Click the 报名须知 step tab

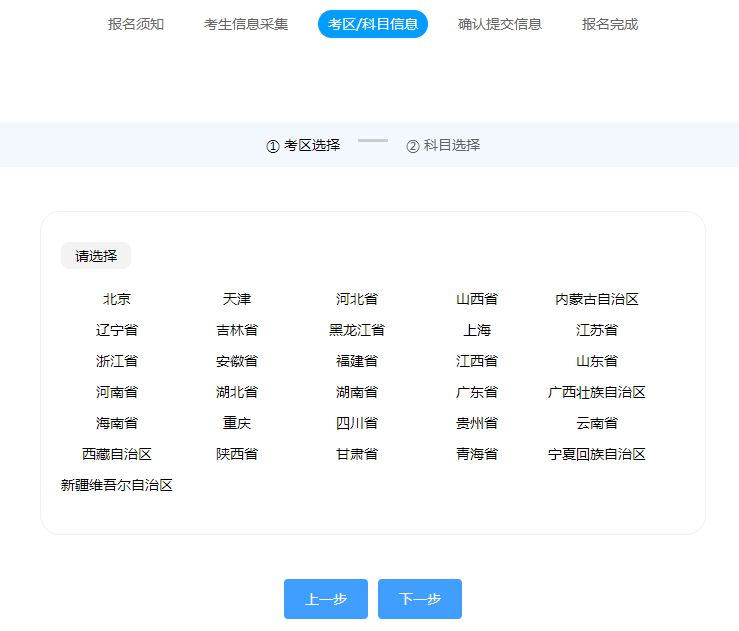pos(136,24)
